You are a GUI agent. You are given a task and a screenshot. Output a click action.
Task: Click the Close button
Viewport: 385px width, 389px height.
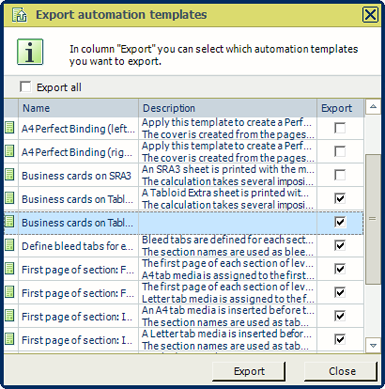point(342,371)
